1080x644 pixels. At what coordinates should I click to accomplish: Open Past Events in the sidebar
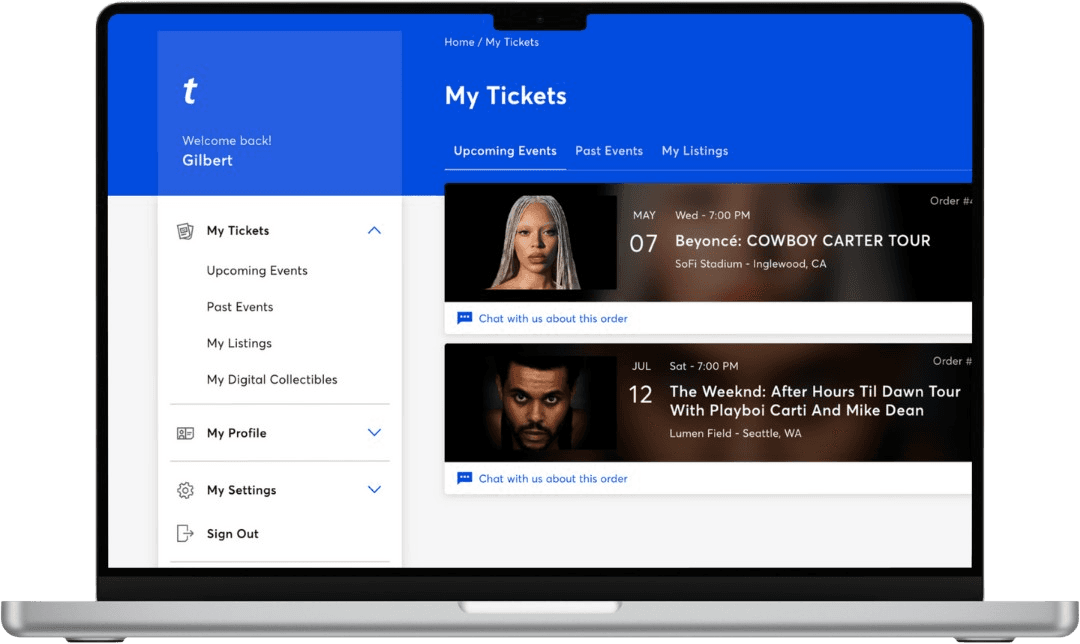click(240, 307)
